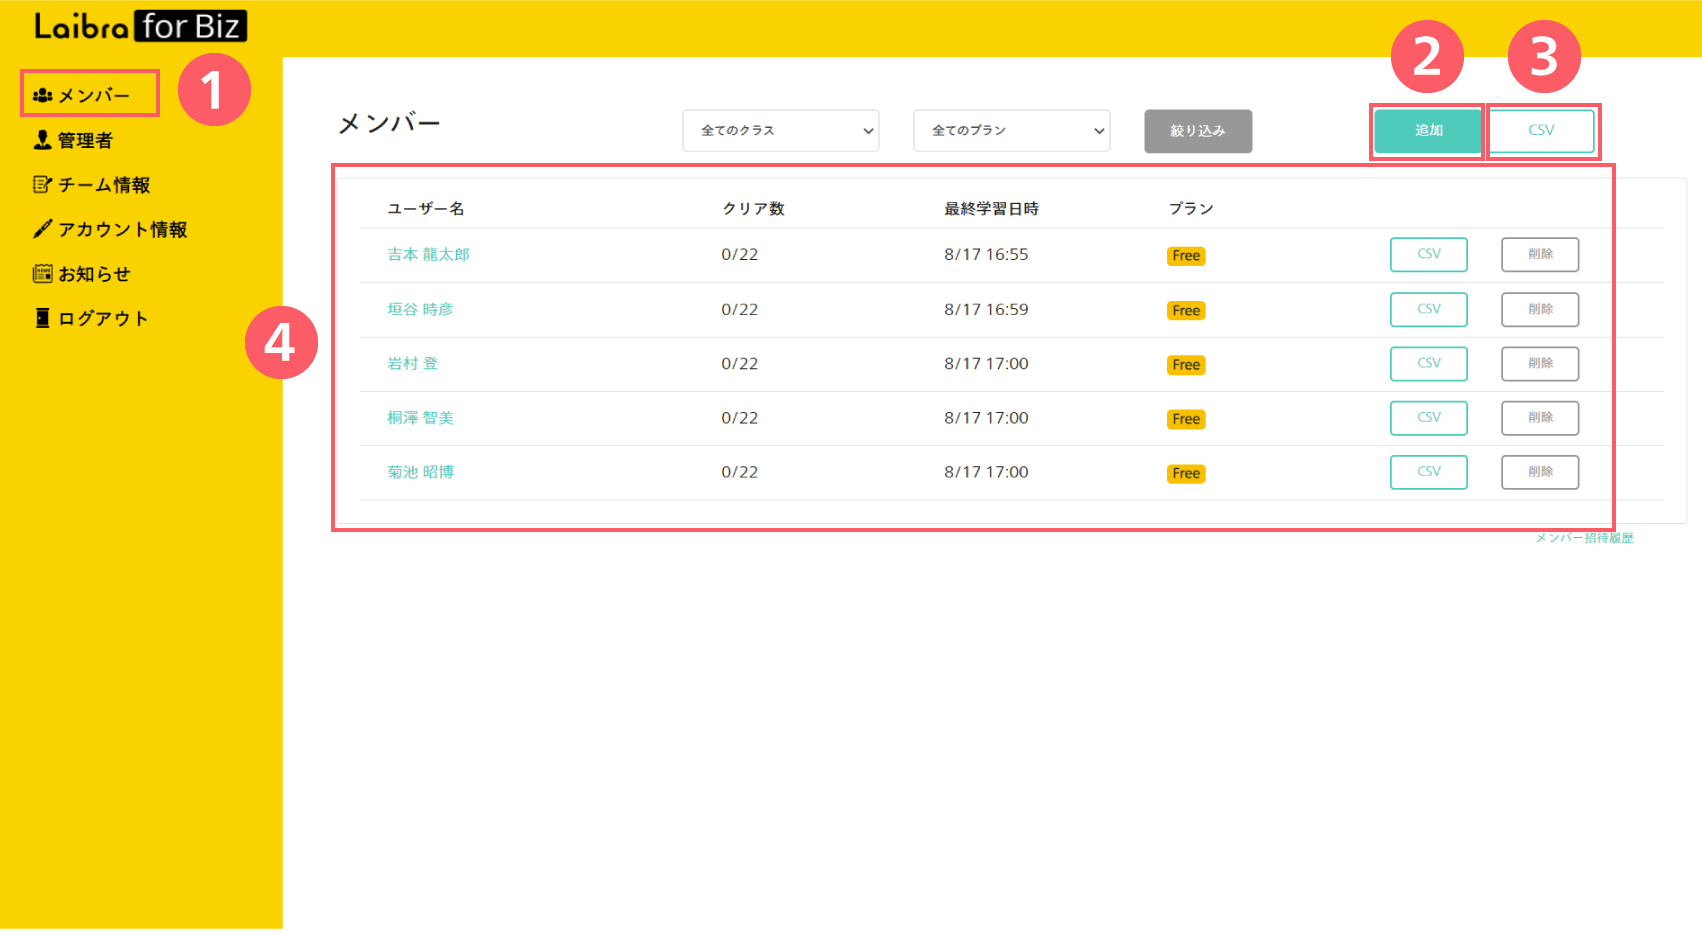Delete member 菊池 昭博

pos(1539,472)
